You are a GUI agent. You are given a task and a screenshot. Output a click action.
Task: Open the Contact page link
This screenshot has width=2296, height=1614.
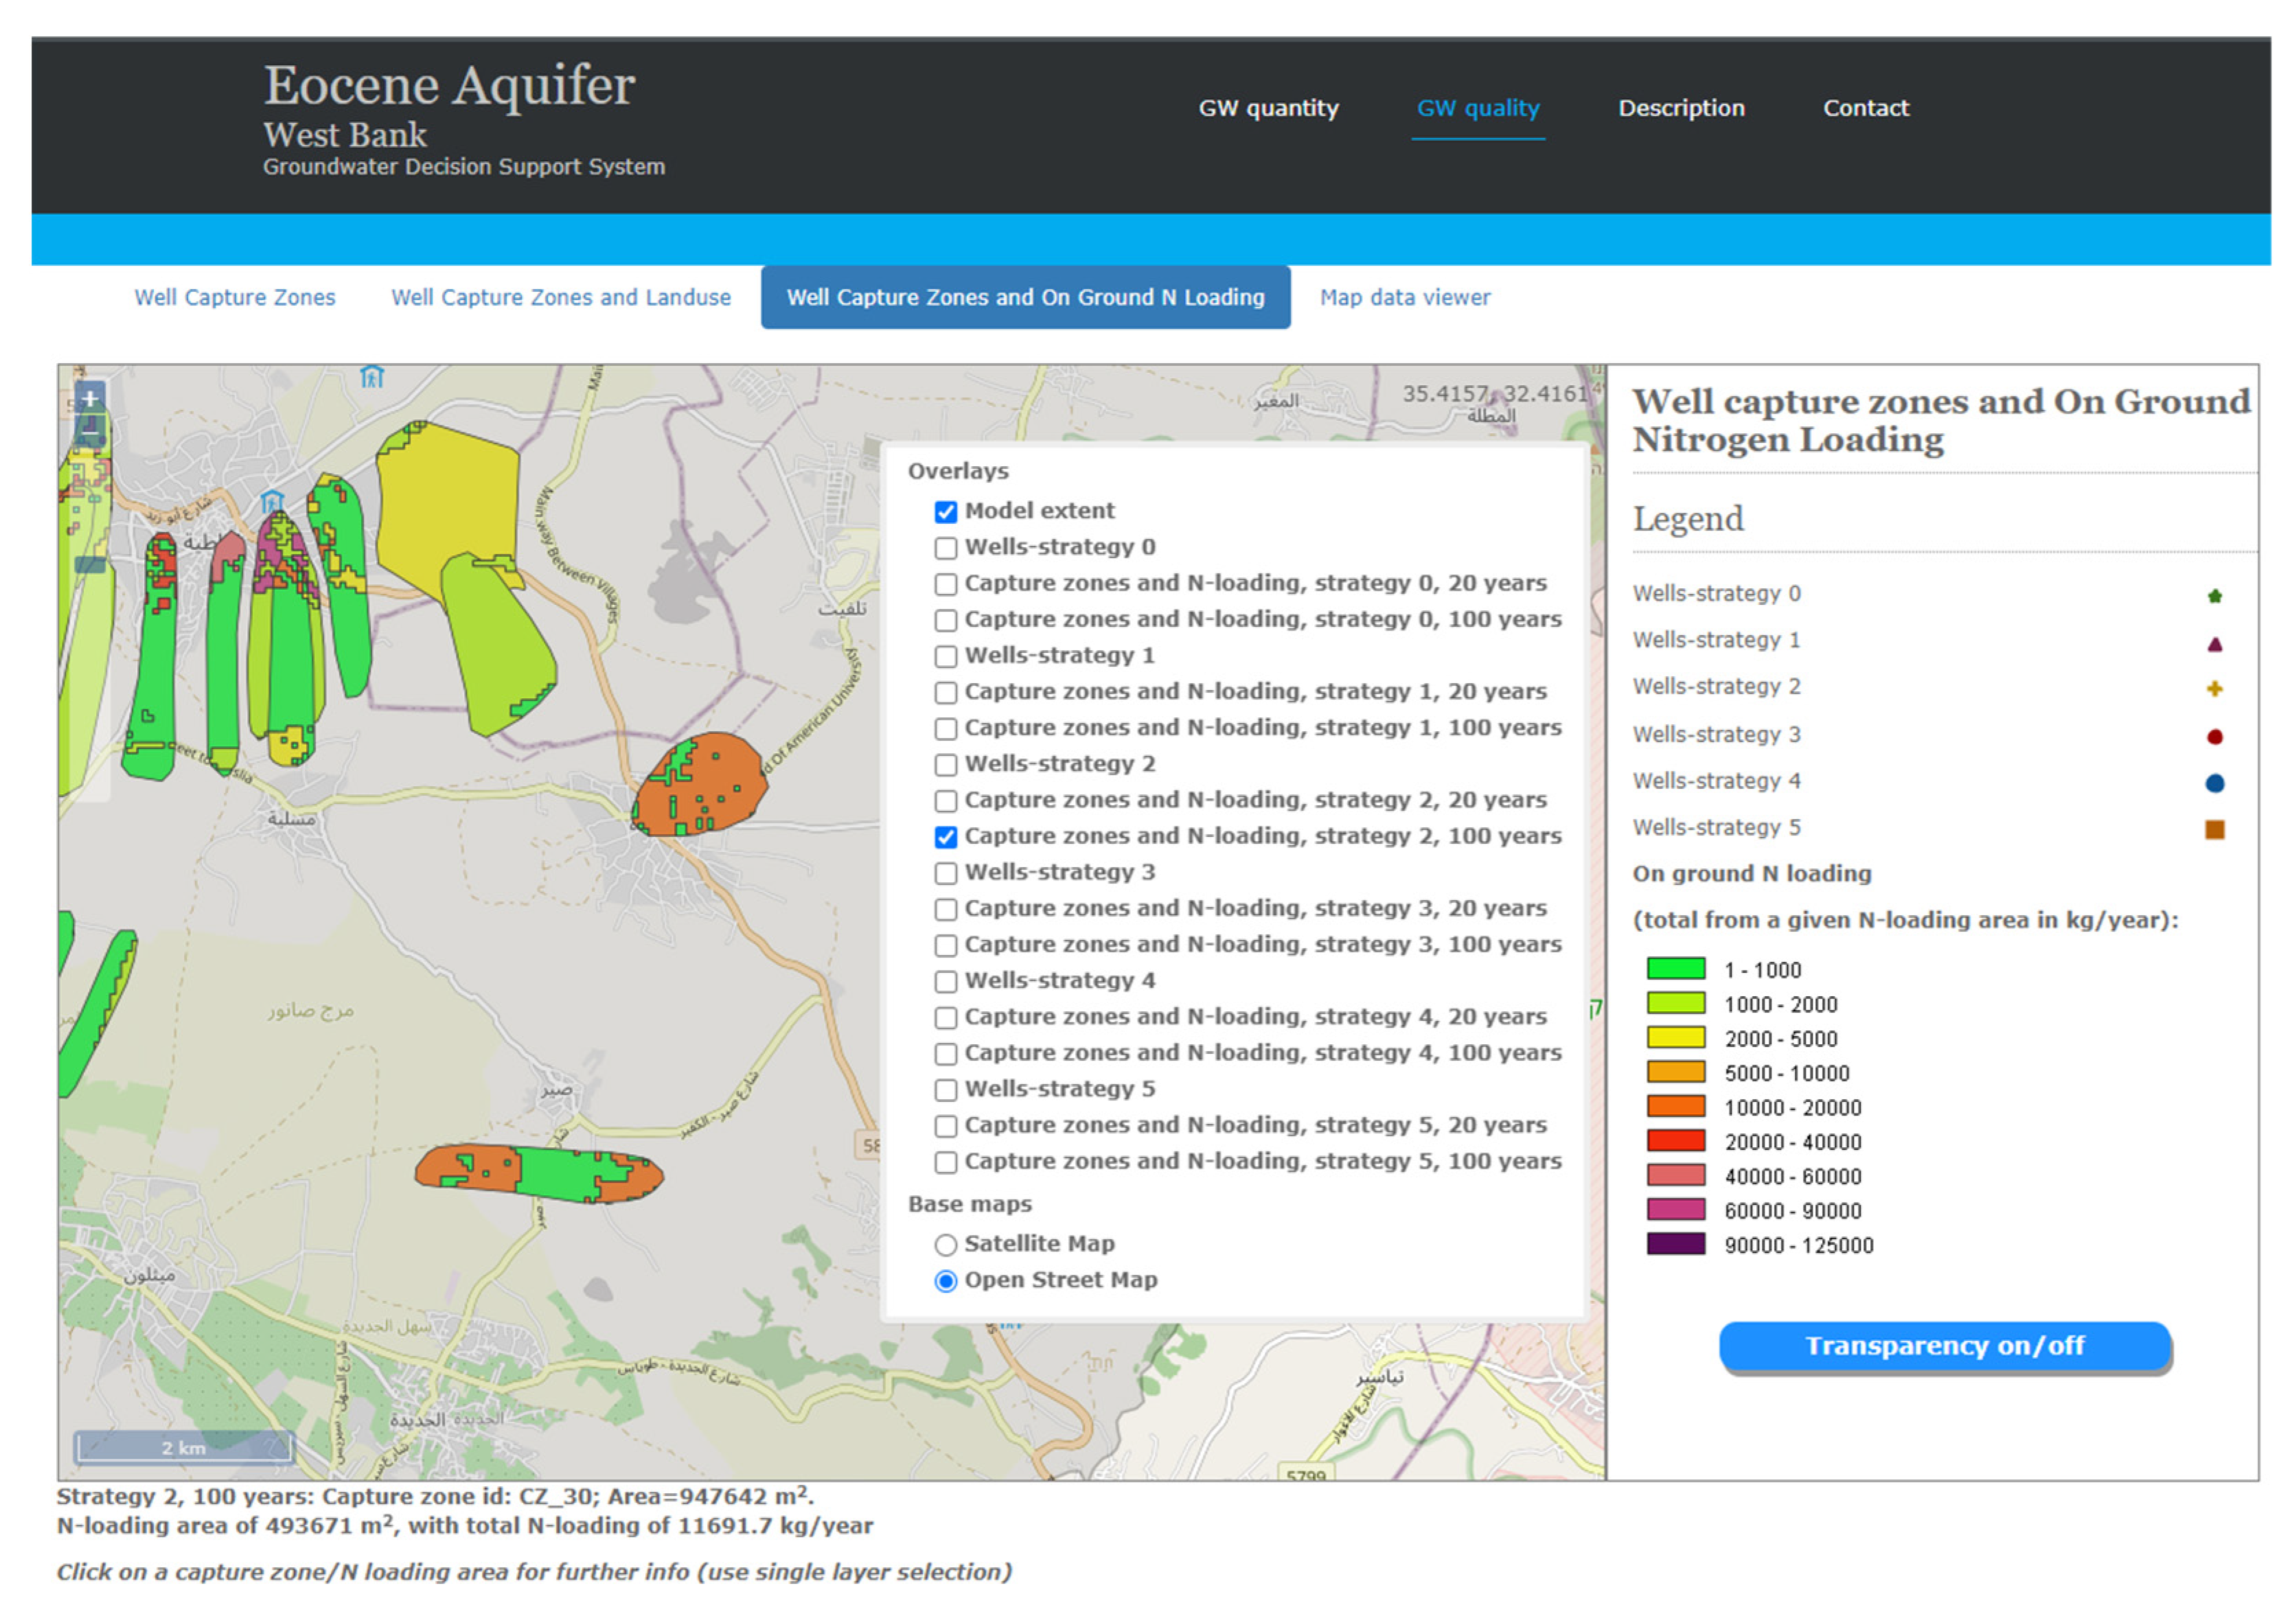pyautogui.click(x=1865, y=108)
